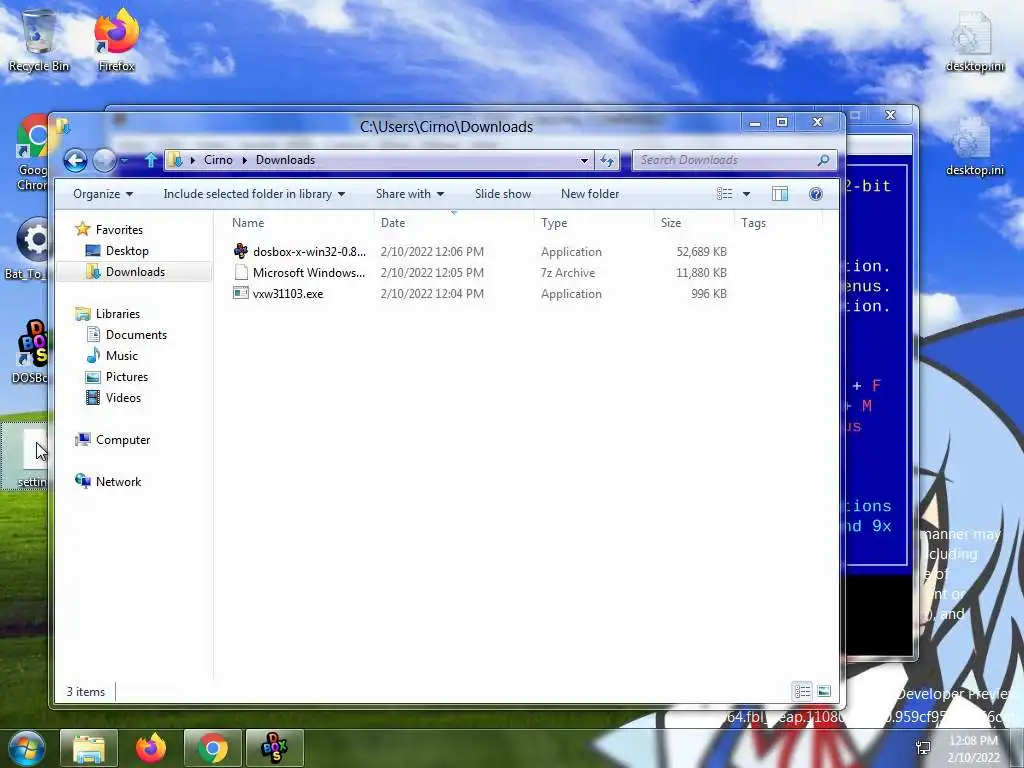This screenshot has width=1024, height=768.
Task: Change view with the view icon
Action: coord(724,194)
